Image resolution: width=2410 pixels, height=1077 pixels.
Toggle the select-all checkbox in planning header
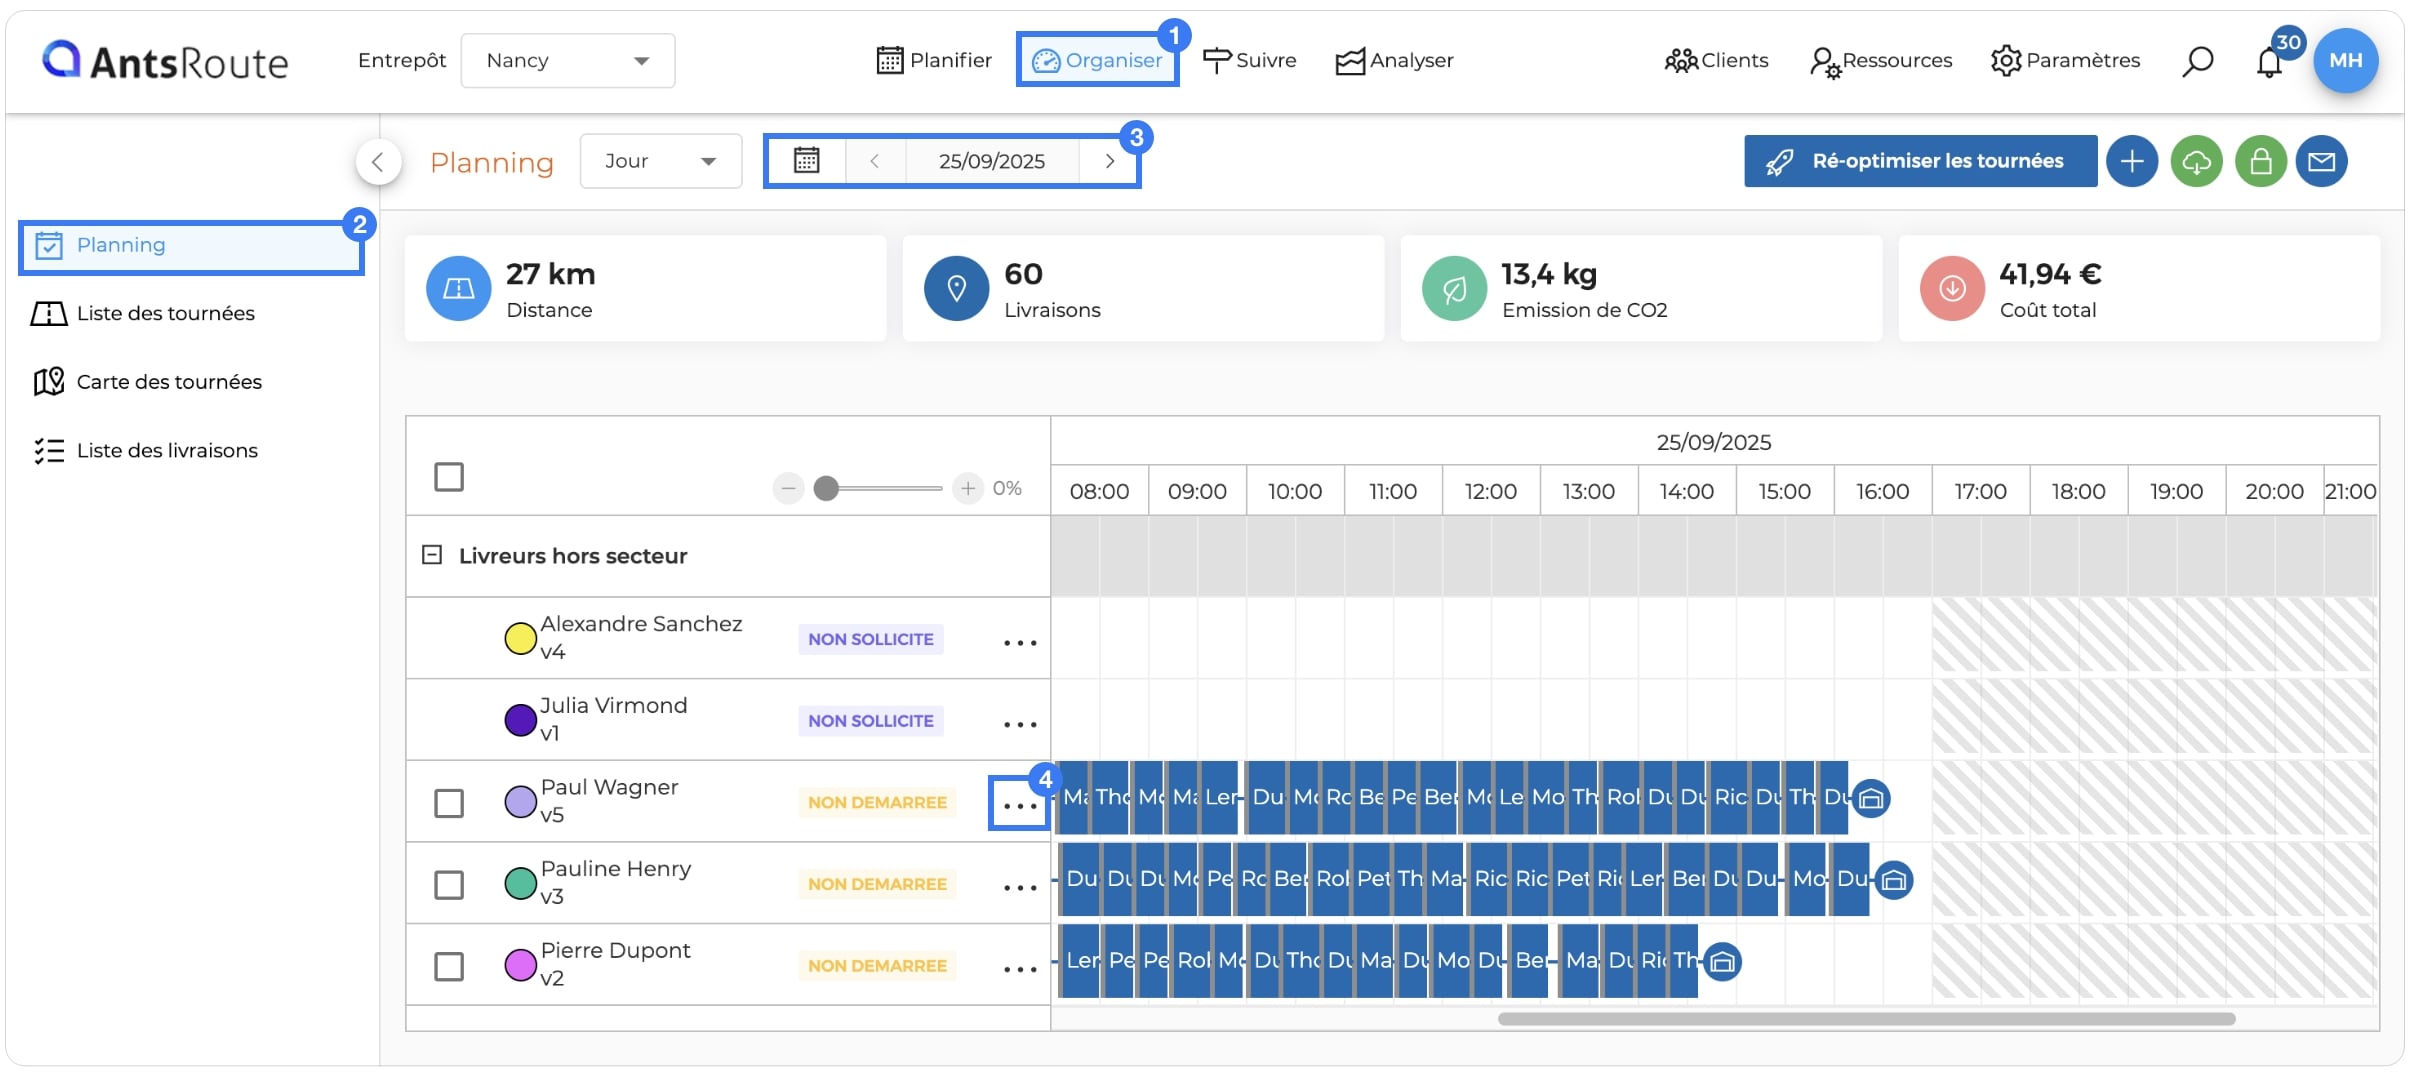point(449,477)
